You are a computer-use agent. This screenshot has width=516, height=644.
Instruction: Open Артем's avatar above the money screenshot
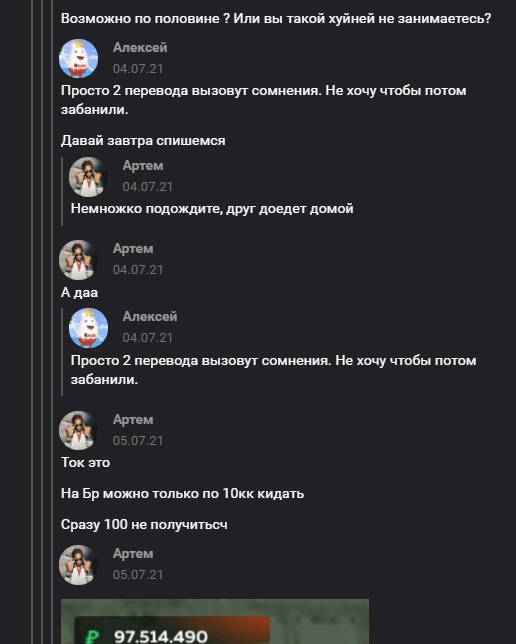(78, 565)
